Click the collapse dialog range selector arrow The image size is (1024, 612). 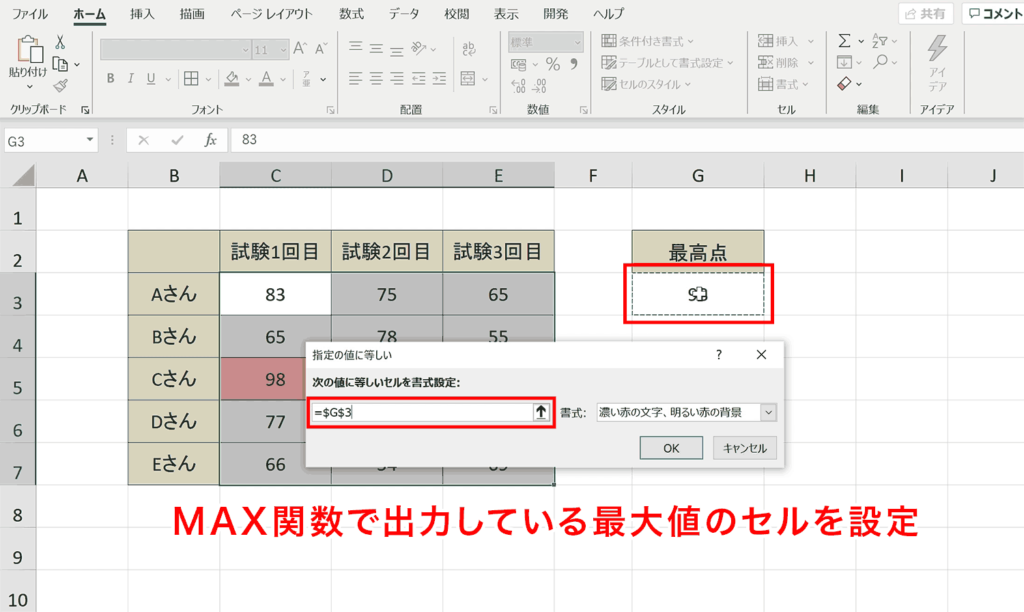[541, 412]
